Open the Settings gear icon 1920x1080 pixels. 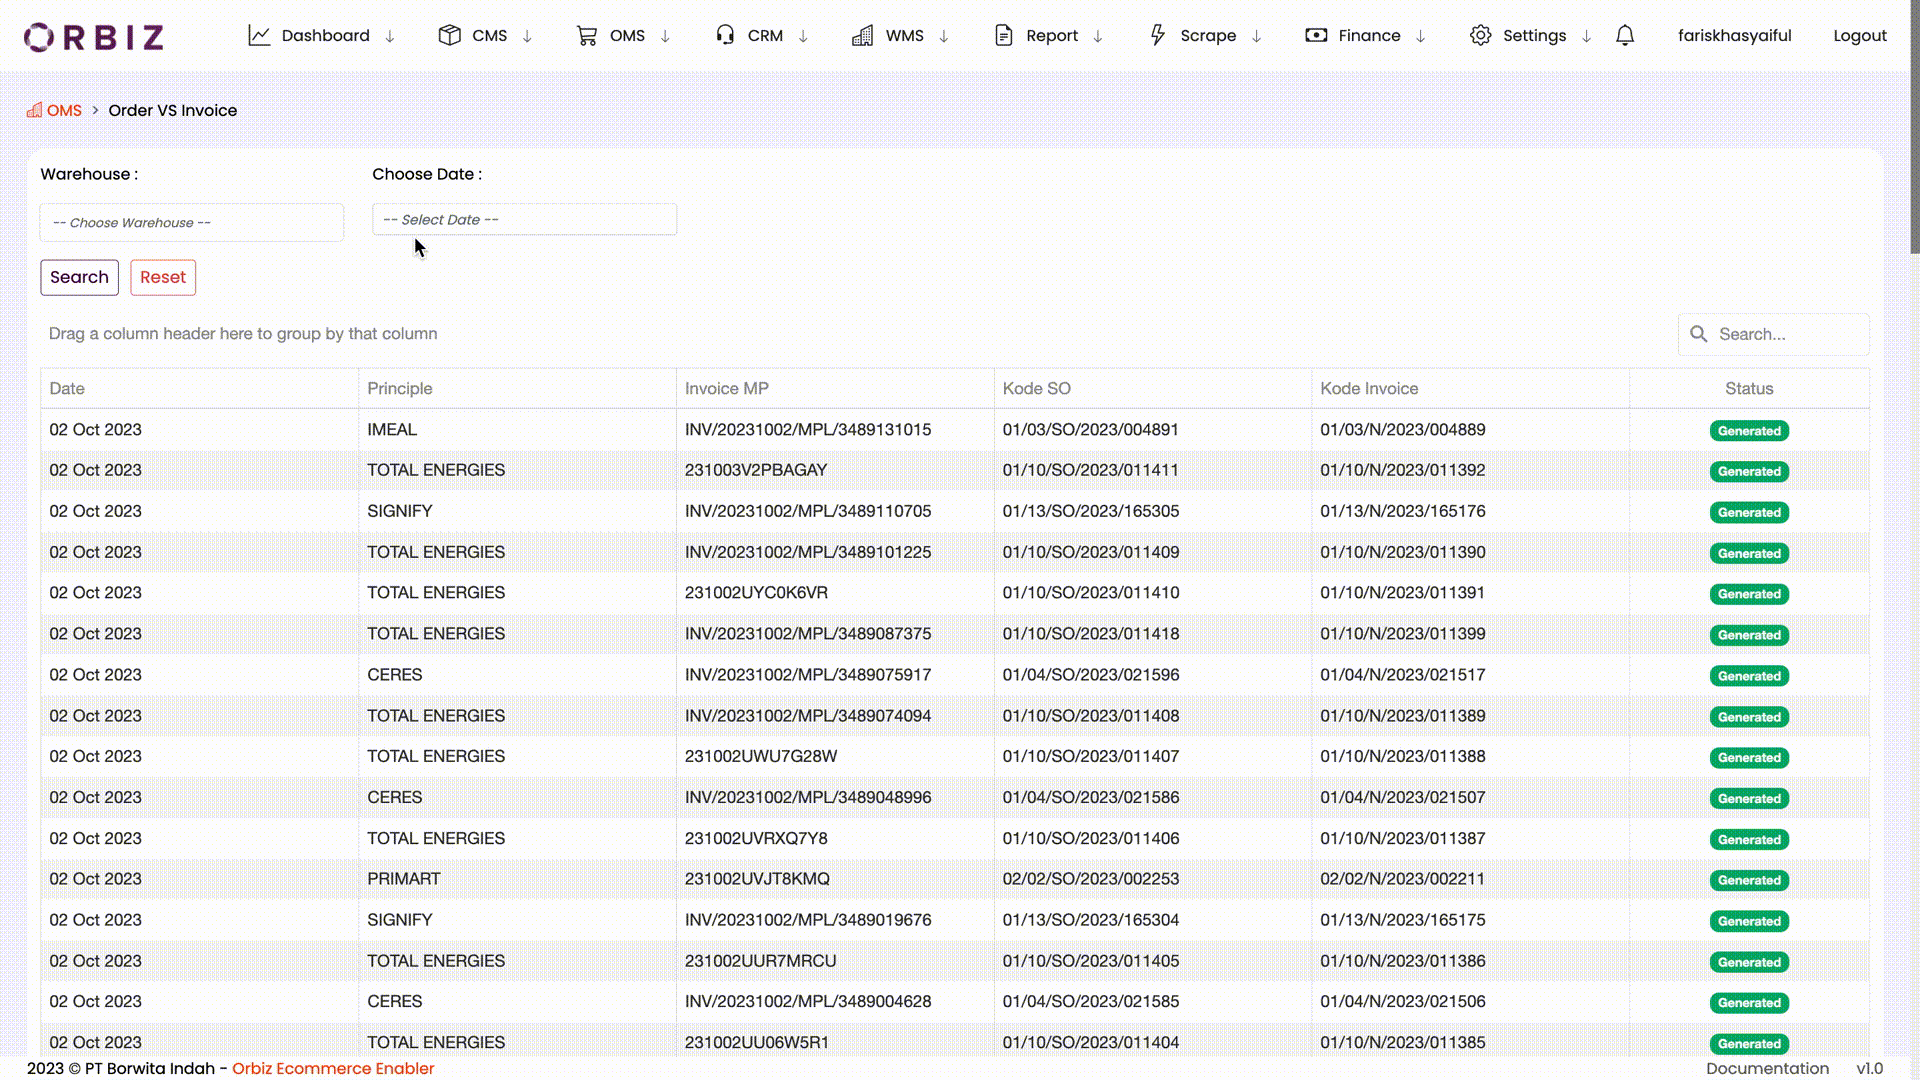1480,34
